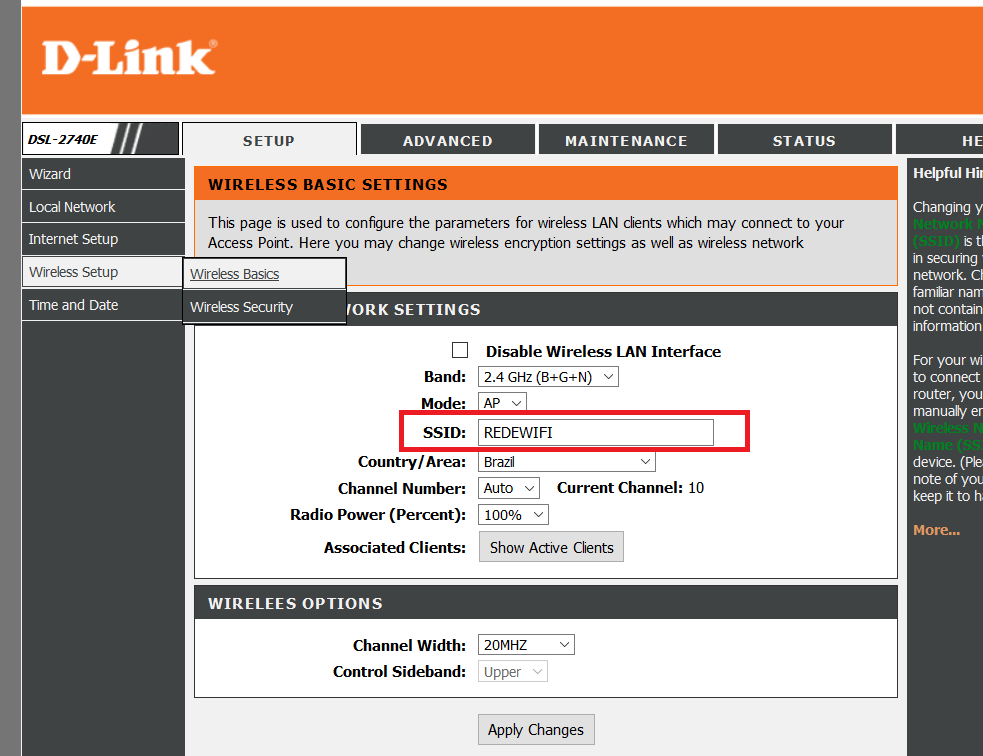Select Wireless Setup in sidebar
The image size is (983, 756).
pos(103,272)
